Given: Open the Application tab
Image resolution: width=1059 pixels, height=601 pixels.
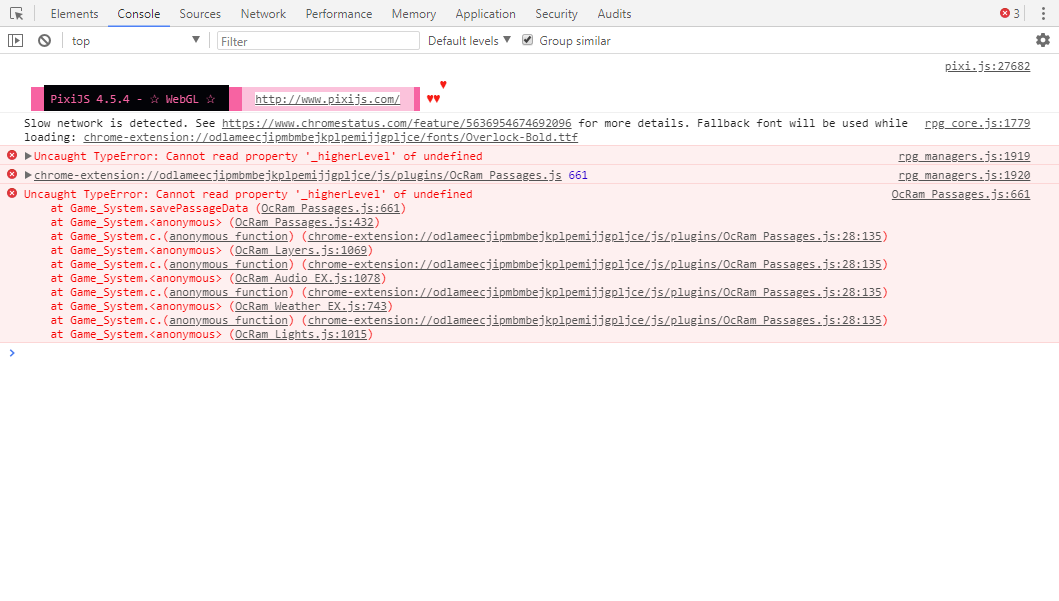Looking at the screenshot, I should pos(486,14).
